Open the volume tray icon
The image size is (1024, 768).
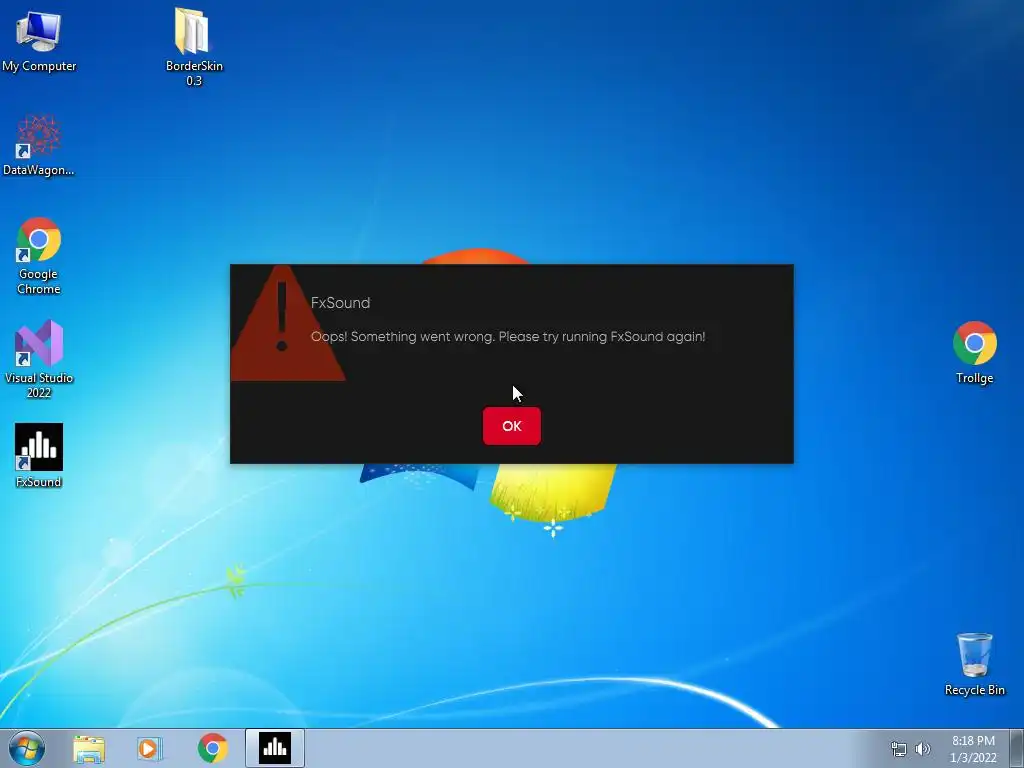pos(922,749)
